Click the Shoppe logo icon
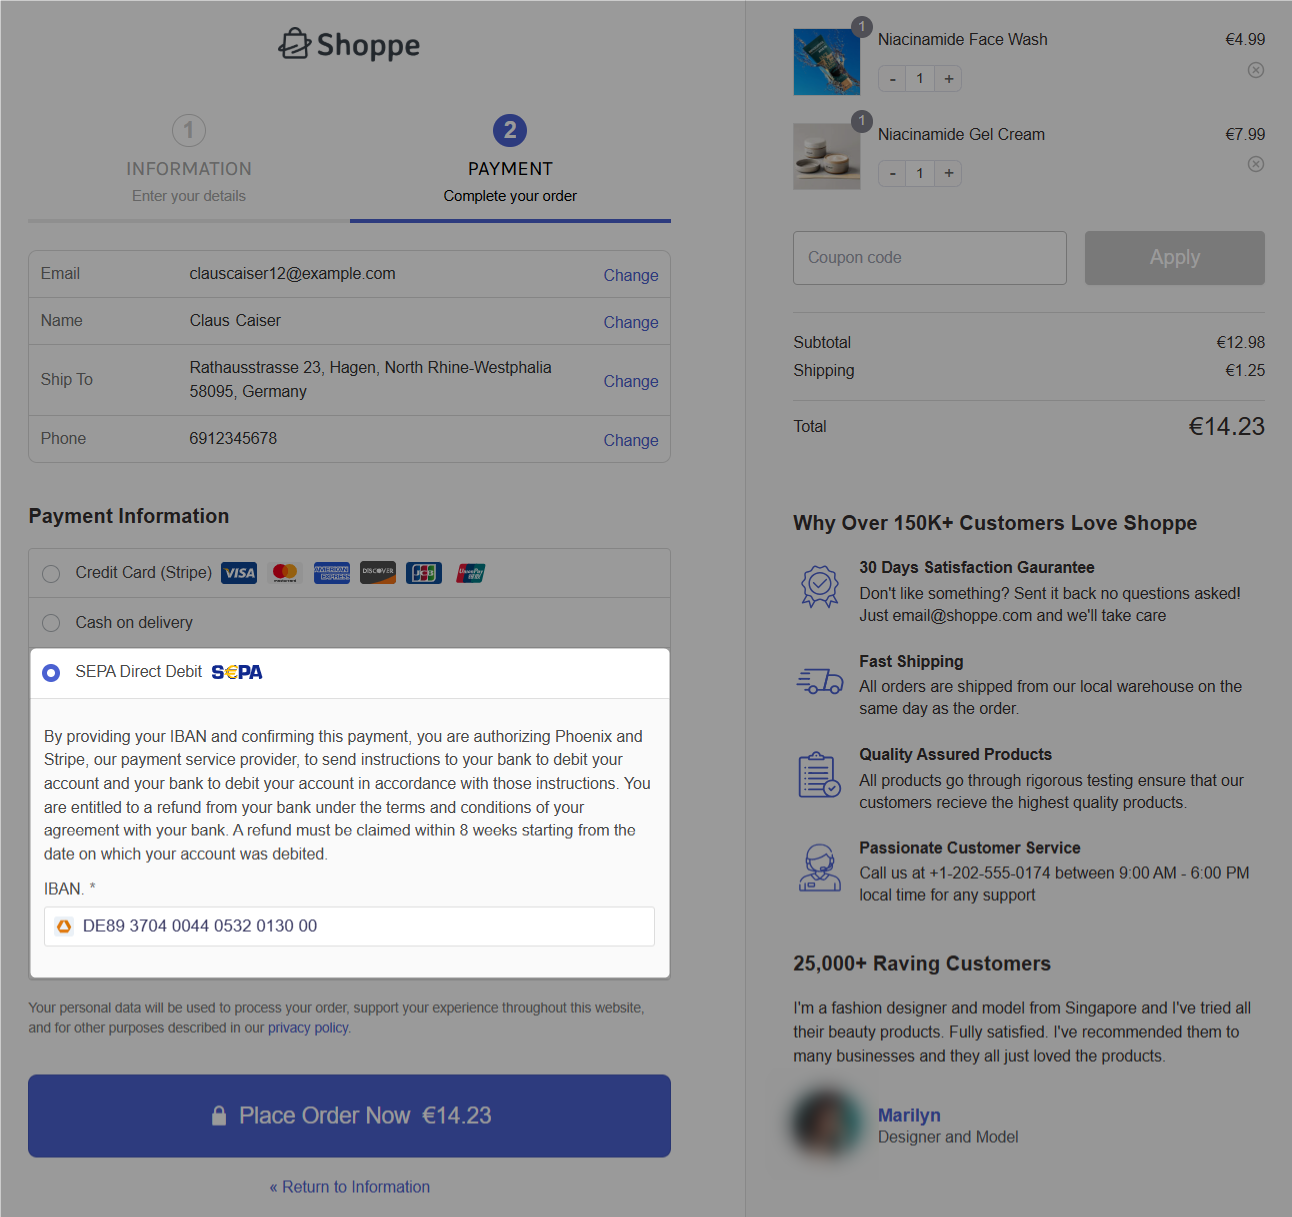This screenshot has height=1217, width=1292. pyautogui.click(x=294, y=44)
